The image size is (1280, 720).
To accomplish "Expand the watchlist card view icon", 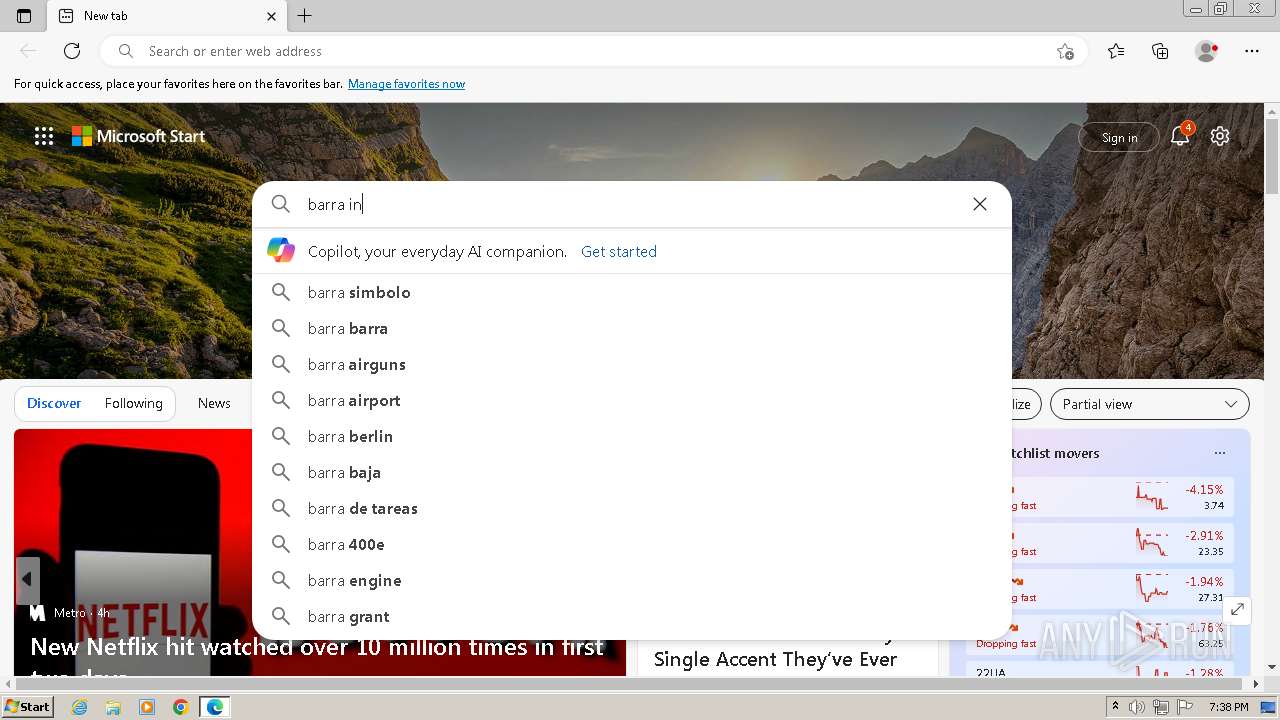I will 1237,609.
